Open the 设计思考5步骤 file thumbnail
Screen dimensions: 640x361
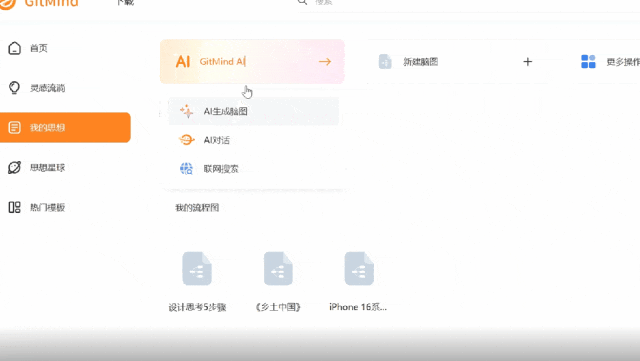[x=197, y=269]
